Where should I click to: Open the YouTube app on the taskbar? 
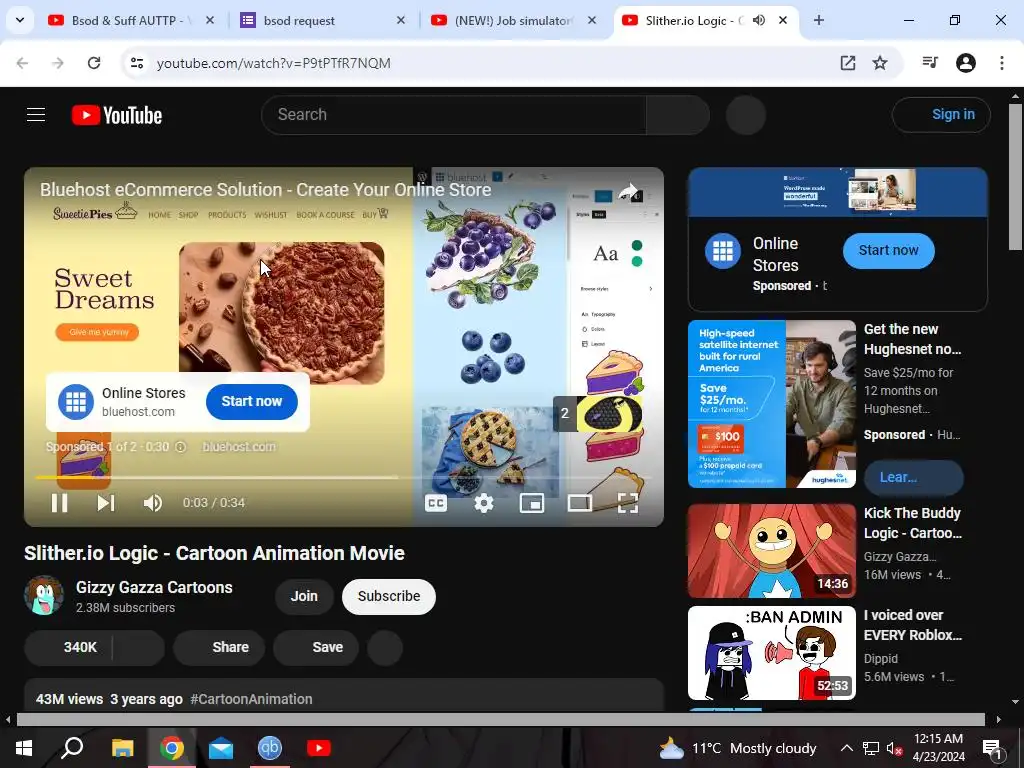click(x=319, y=748)
